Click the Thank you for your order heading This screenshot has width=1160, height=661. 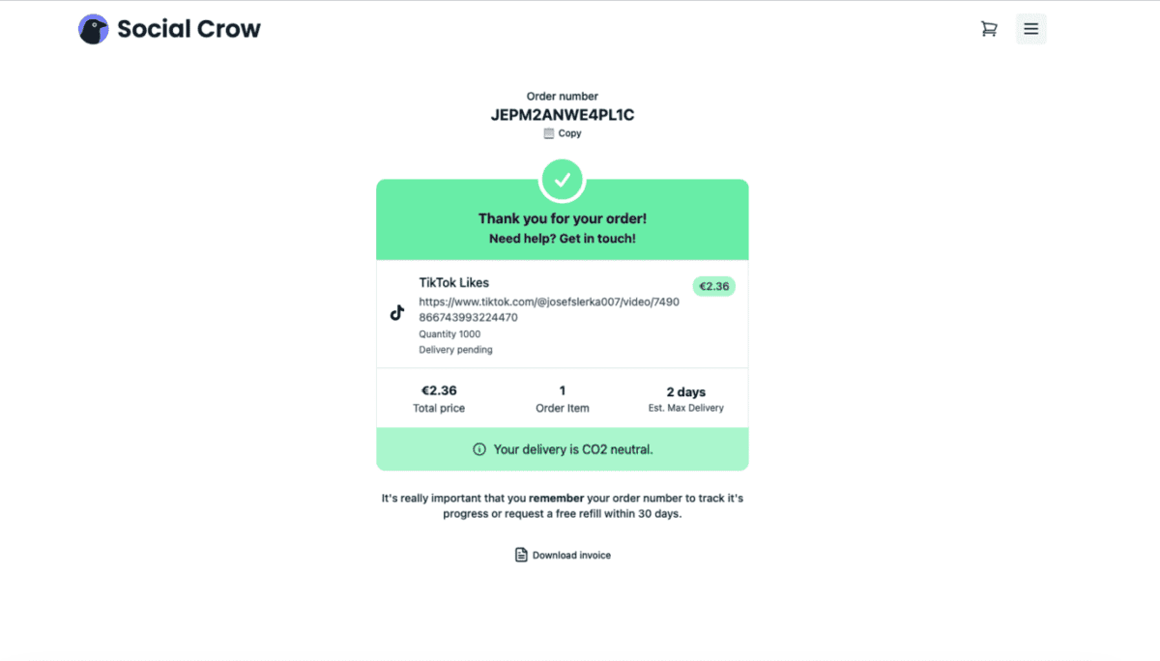562,219
